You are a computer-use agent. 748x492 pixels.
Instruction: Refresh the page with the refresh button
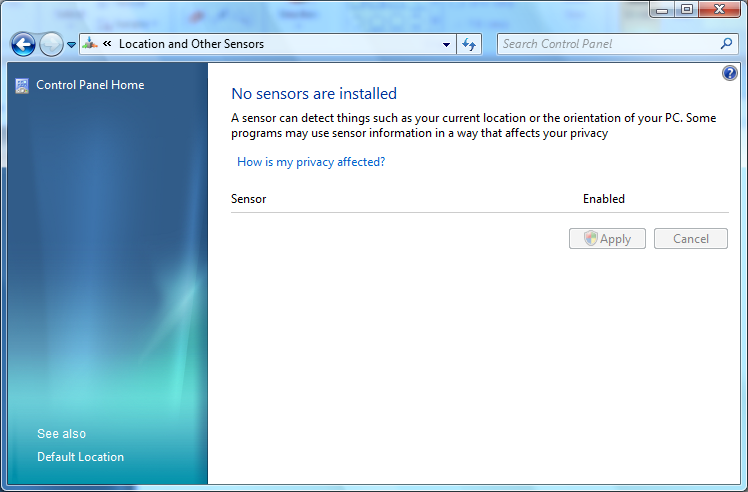coord(469,44)
